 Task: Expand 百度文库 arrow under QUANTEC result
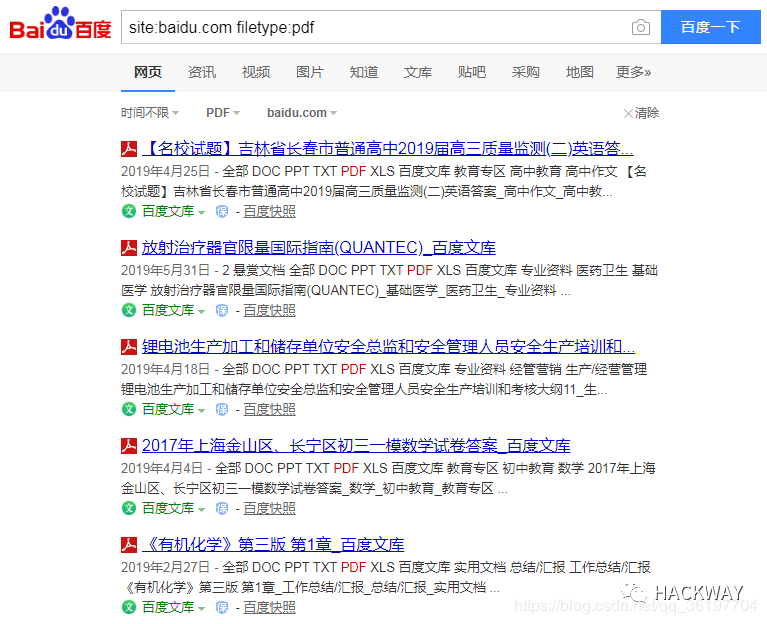pos(202,311)
